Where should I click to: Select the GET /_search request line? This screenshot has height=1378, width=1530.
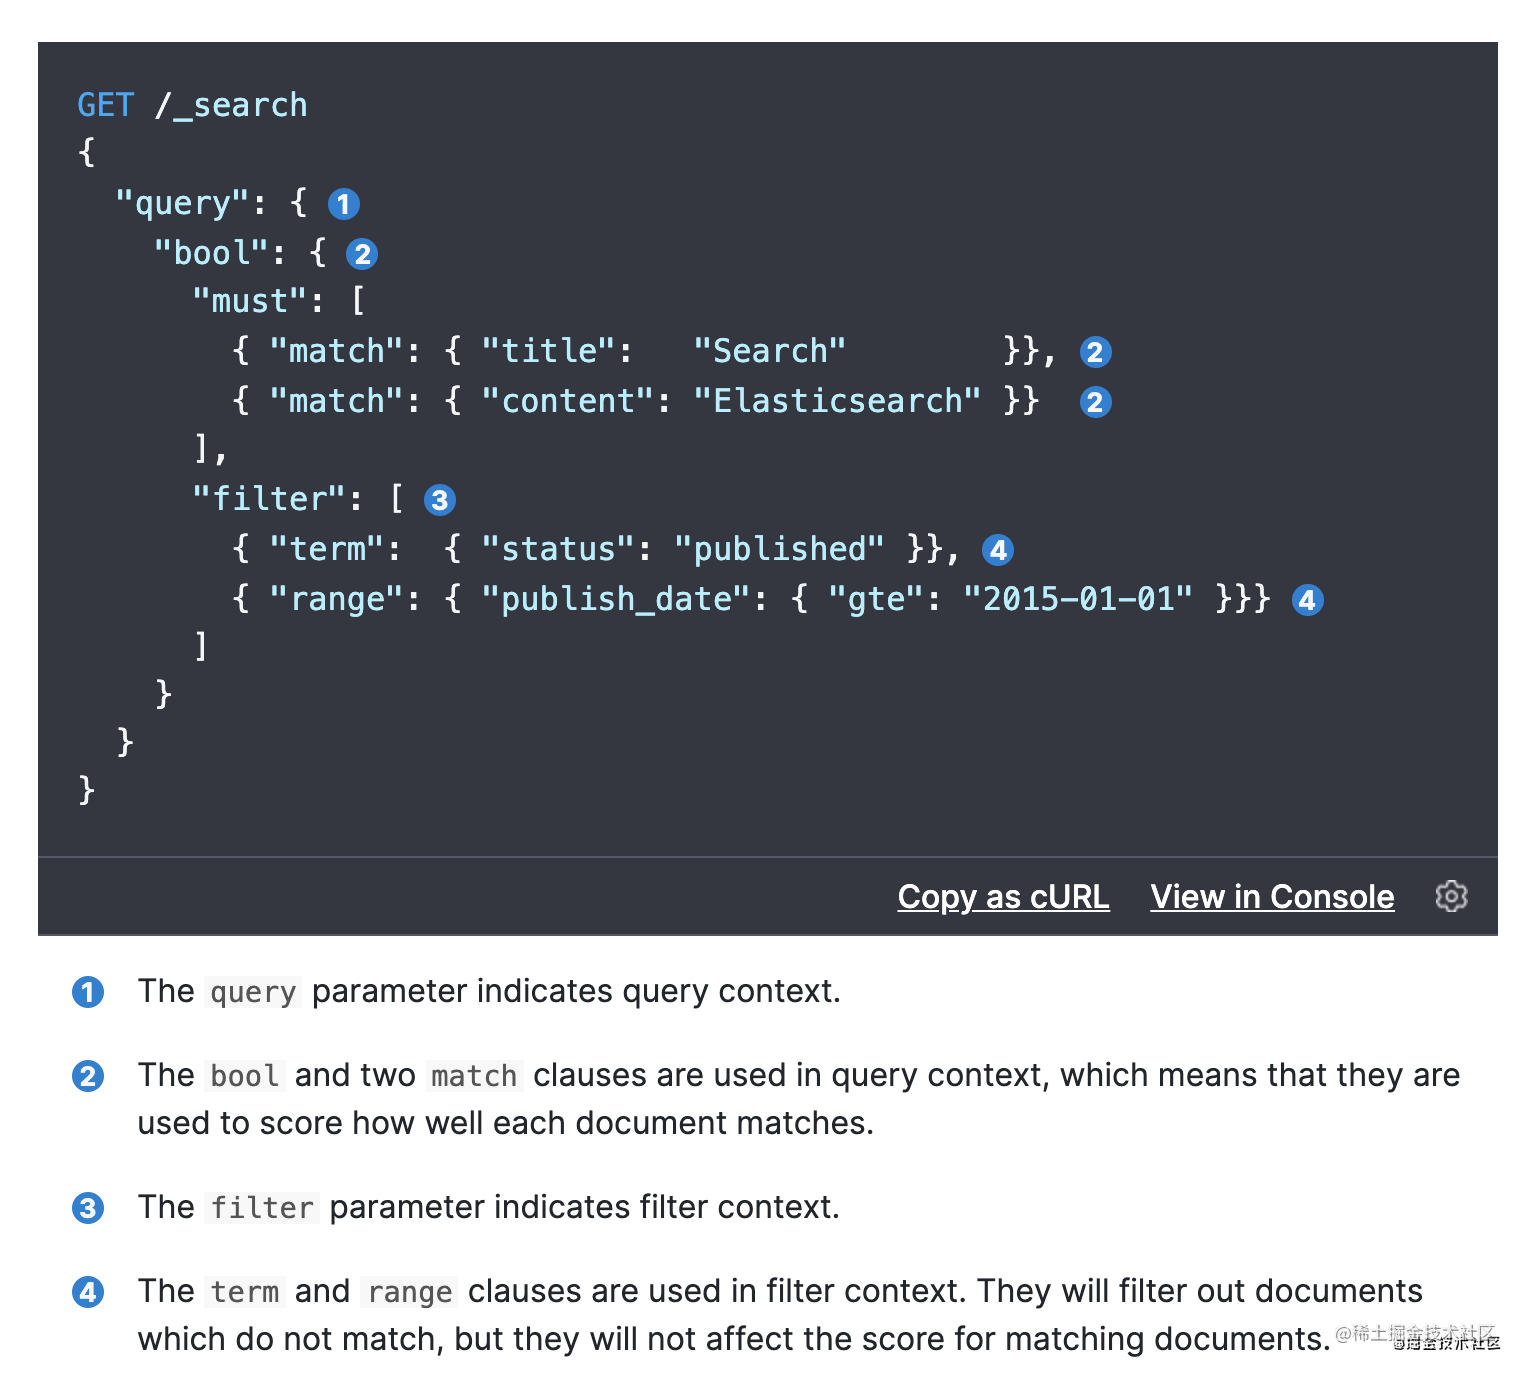[193, 104]
